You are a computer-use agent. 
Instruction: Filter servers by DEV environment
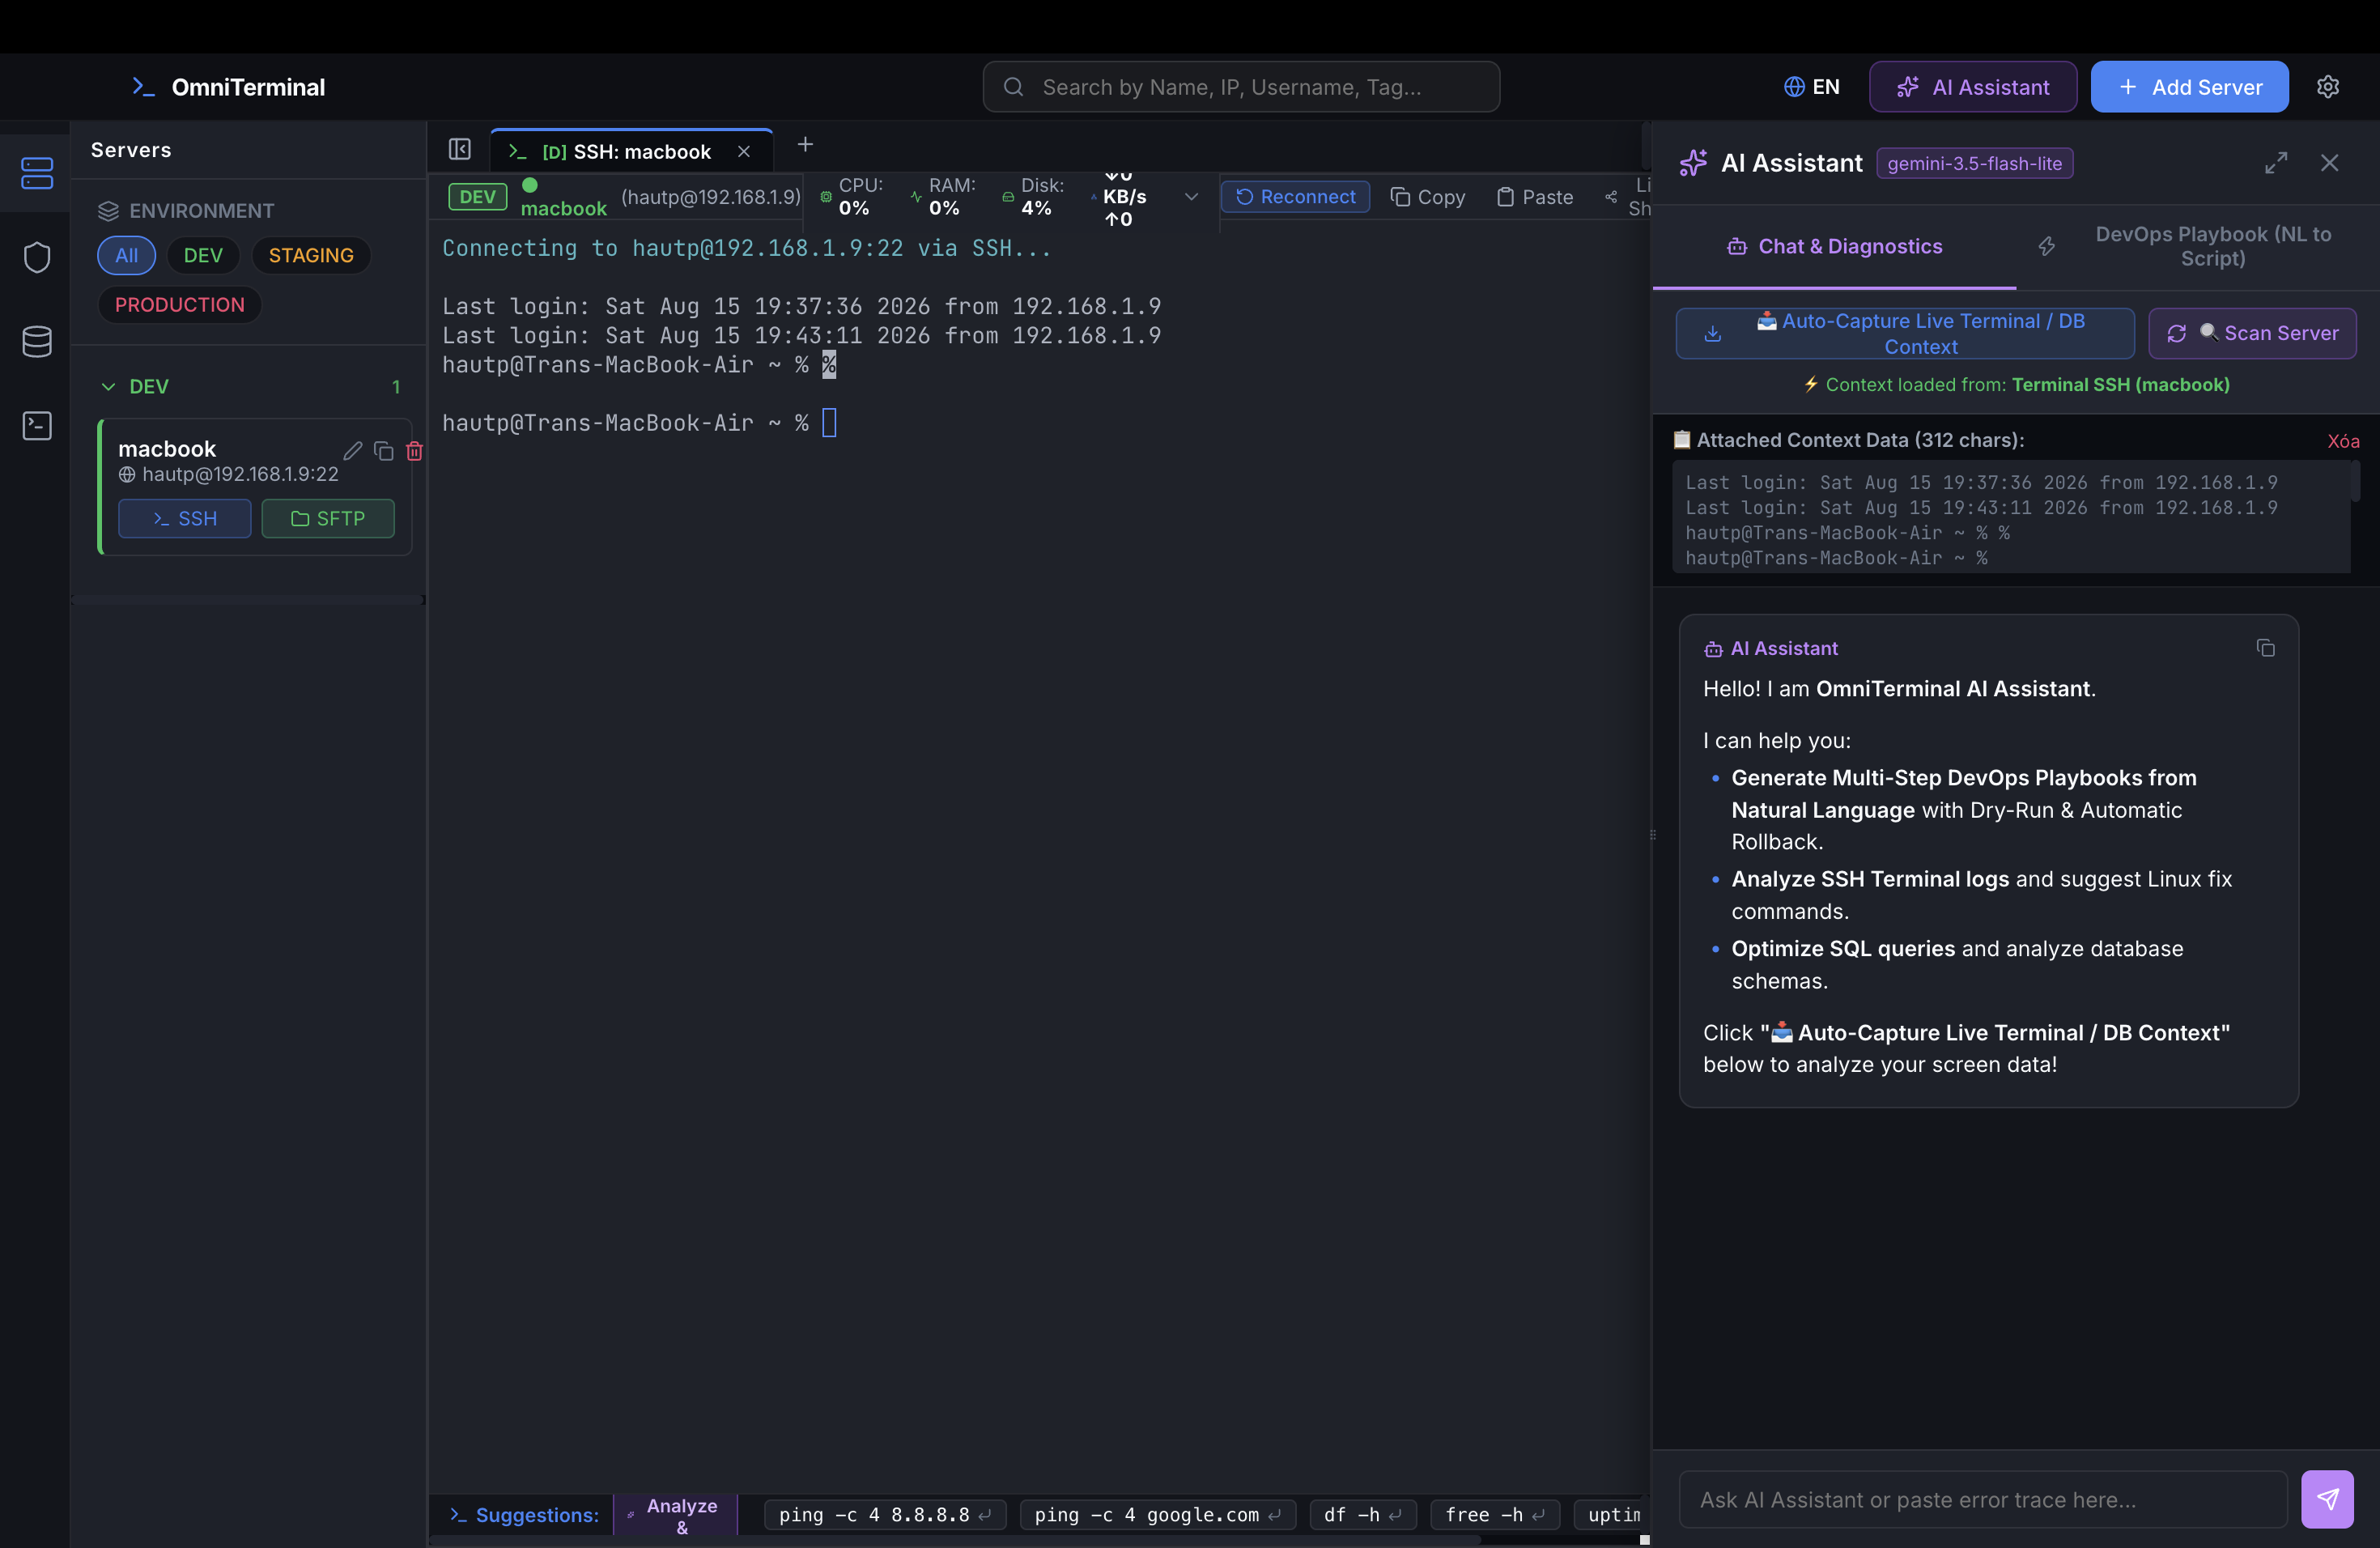point(203,255)
